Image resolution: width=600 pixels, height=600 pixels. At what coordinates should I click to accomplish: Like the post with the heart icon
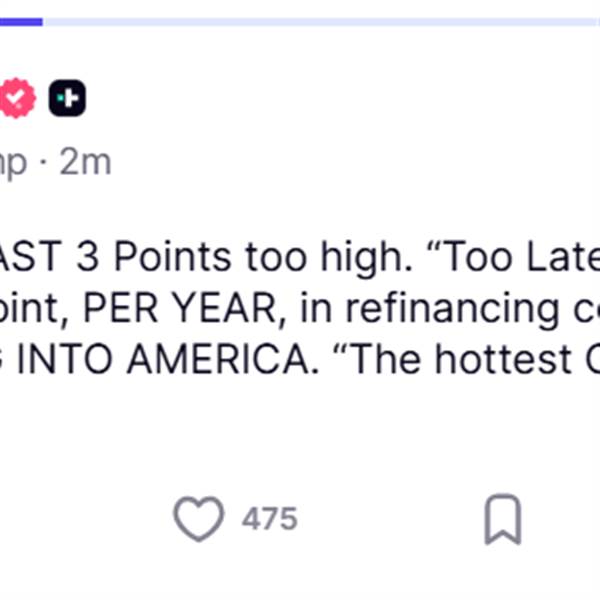point(199,519)
